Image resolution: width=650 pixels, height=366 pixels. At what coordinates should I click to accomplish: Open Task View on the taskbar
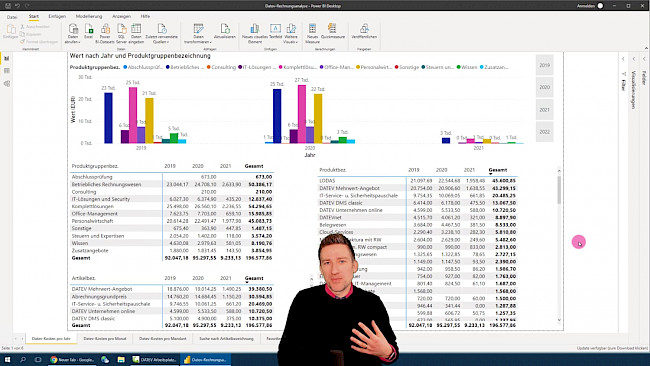(x=38, y=359)
